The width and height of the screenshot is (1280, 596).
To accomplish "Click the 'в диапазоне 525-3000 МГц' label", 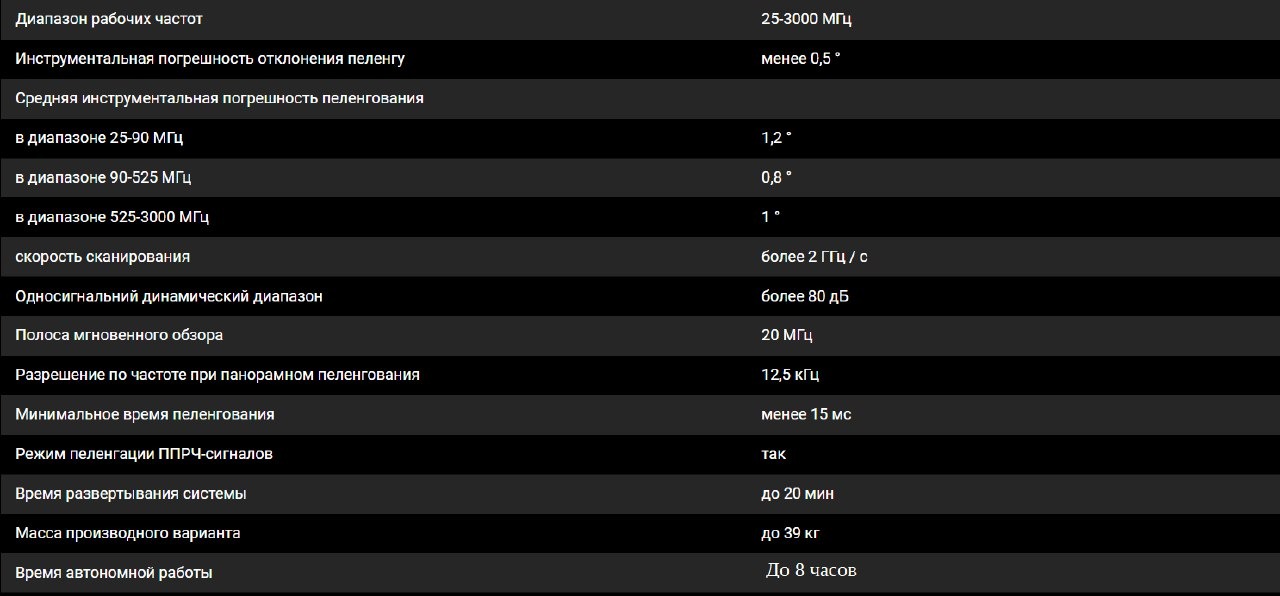I will click(112, 217).
